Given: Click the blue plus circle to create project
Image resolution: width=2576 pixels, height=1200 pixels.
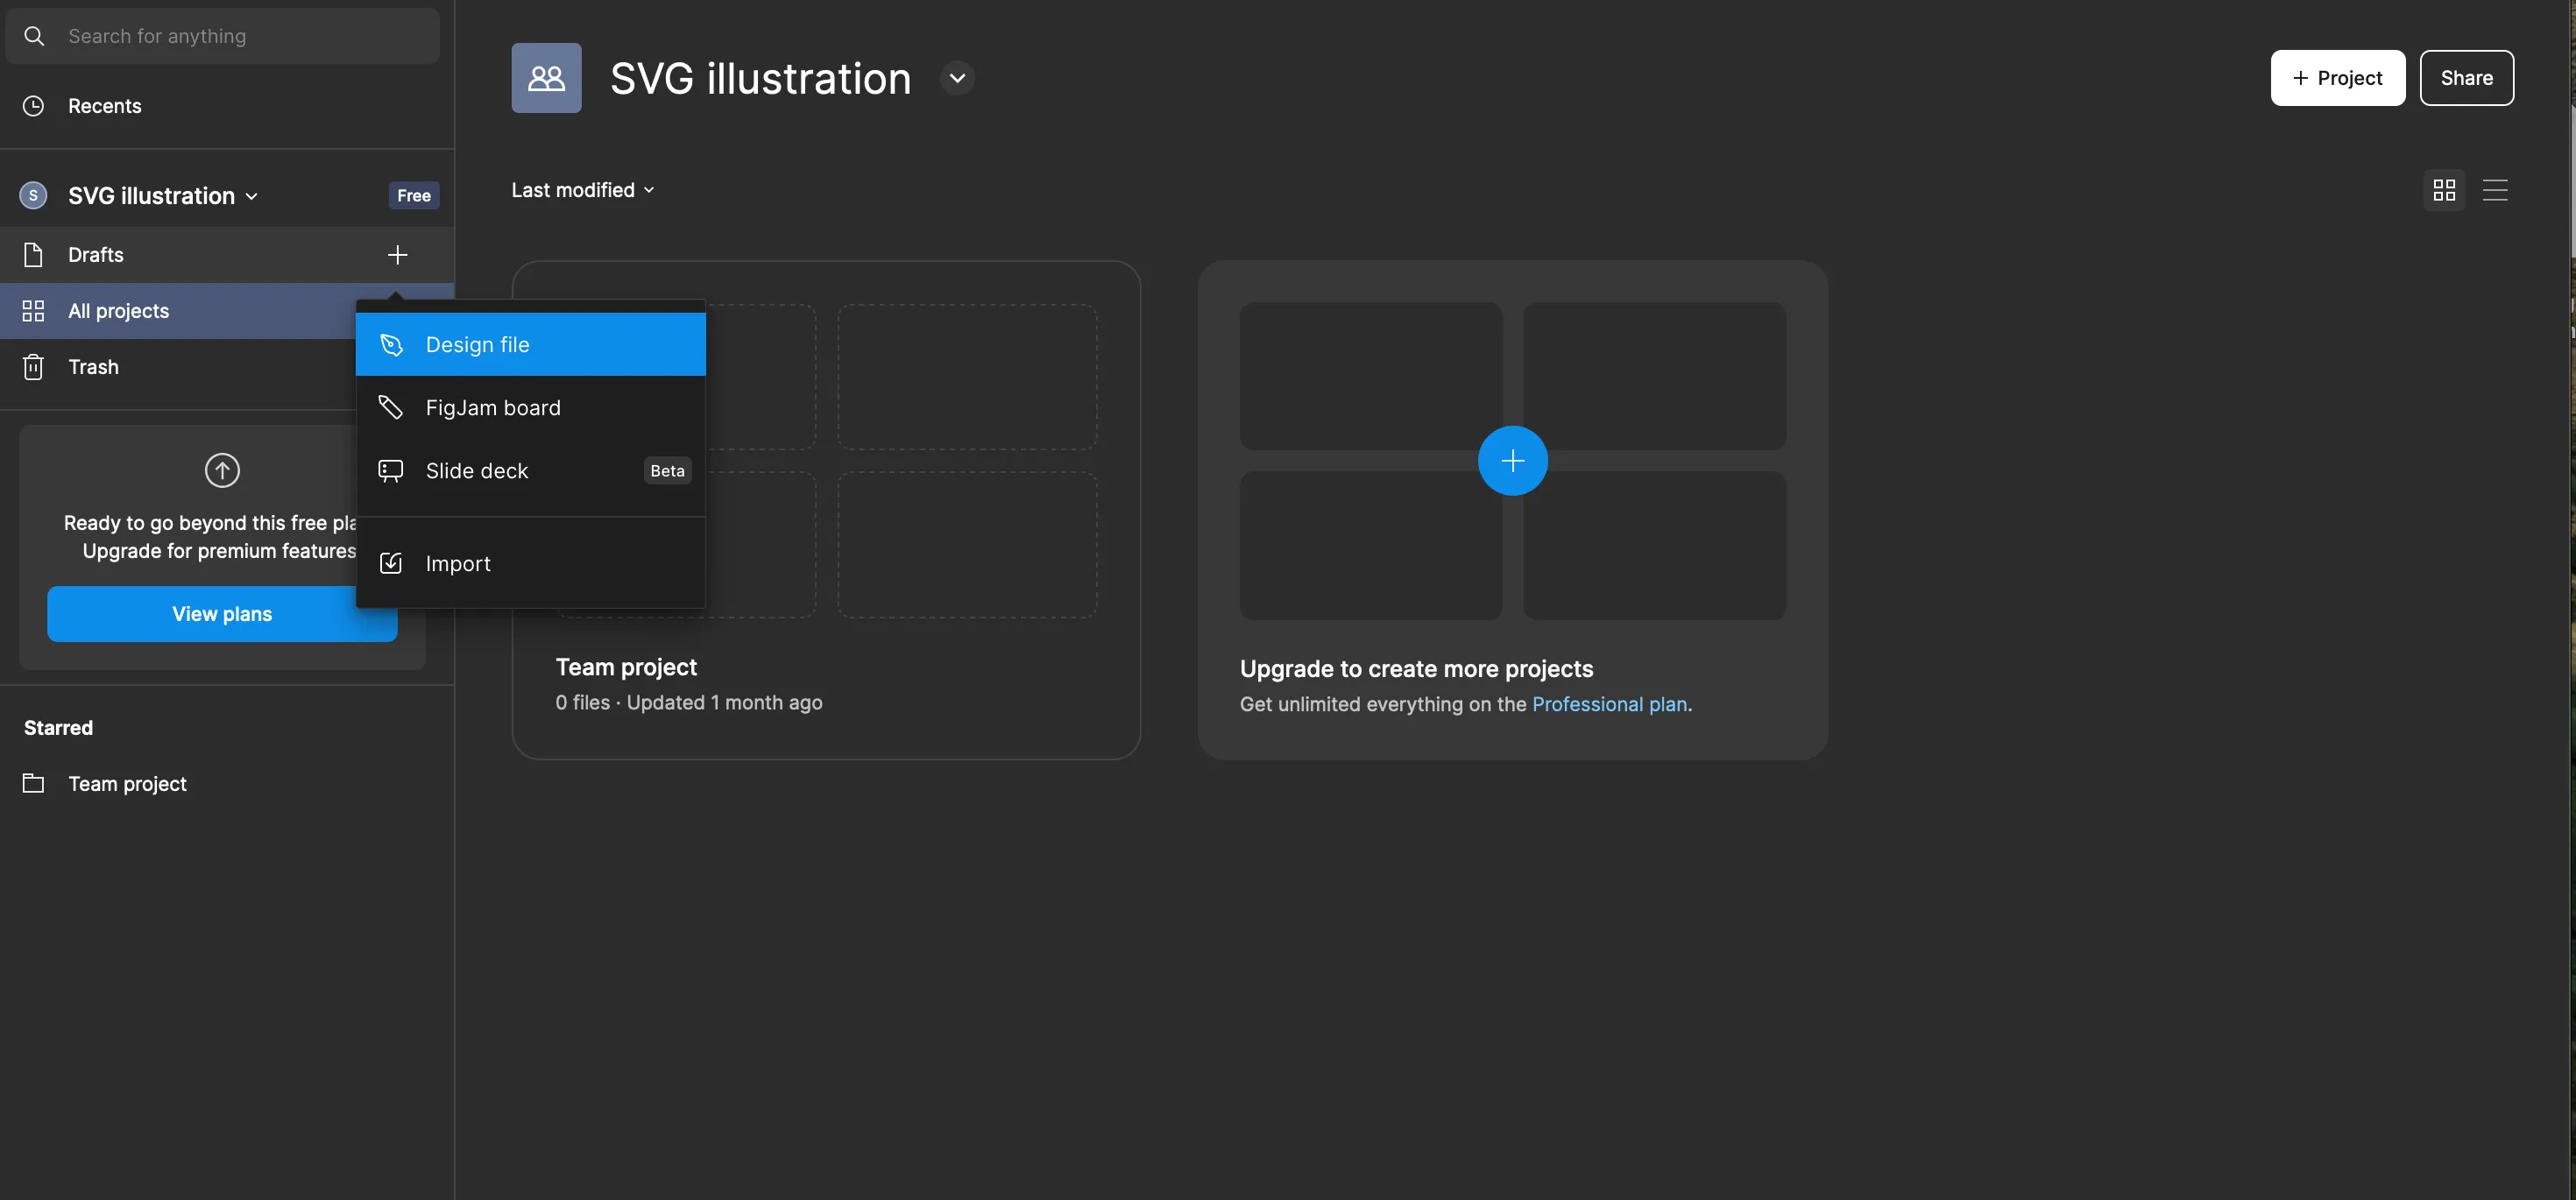Looking at the screenshot, I should point(1512,461).
